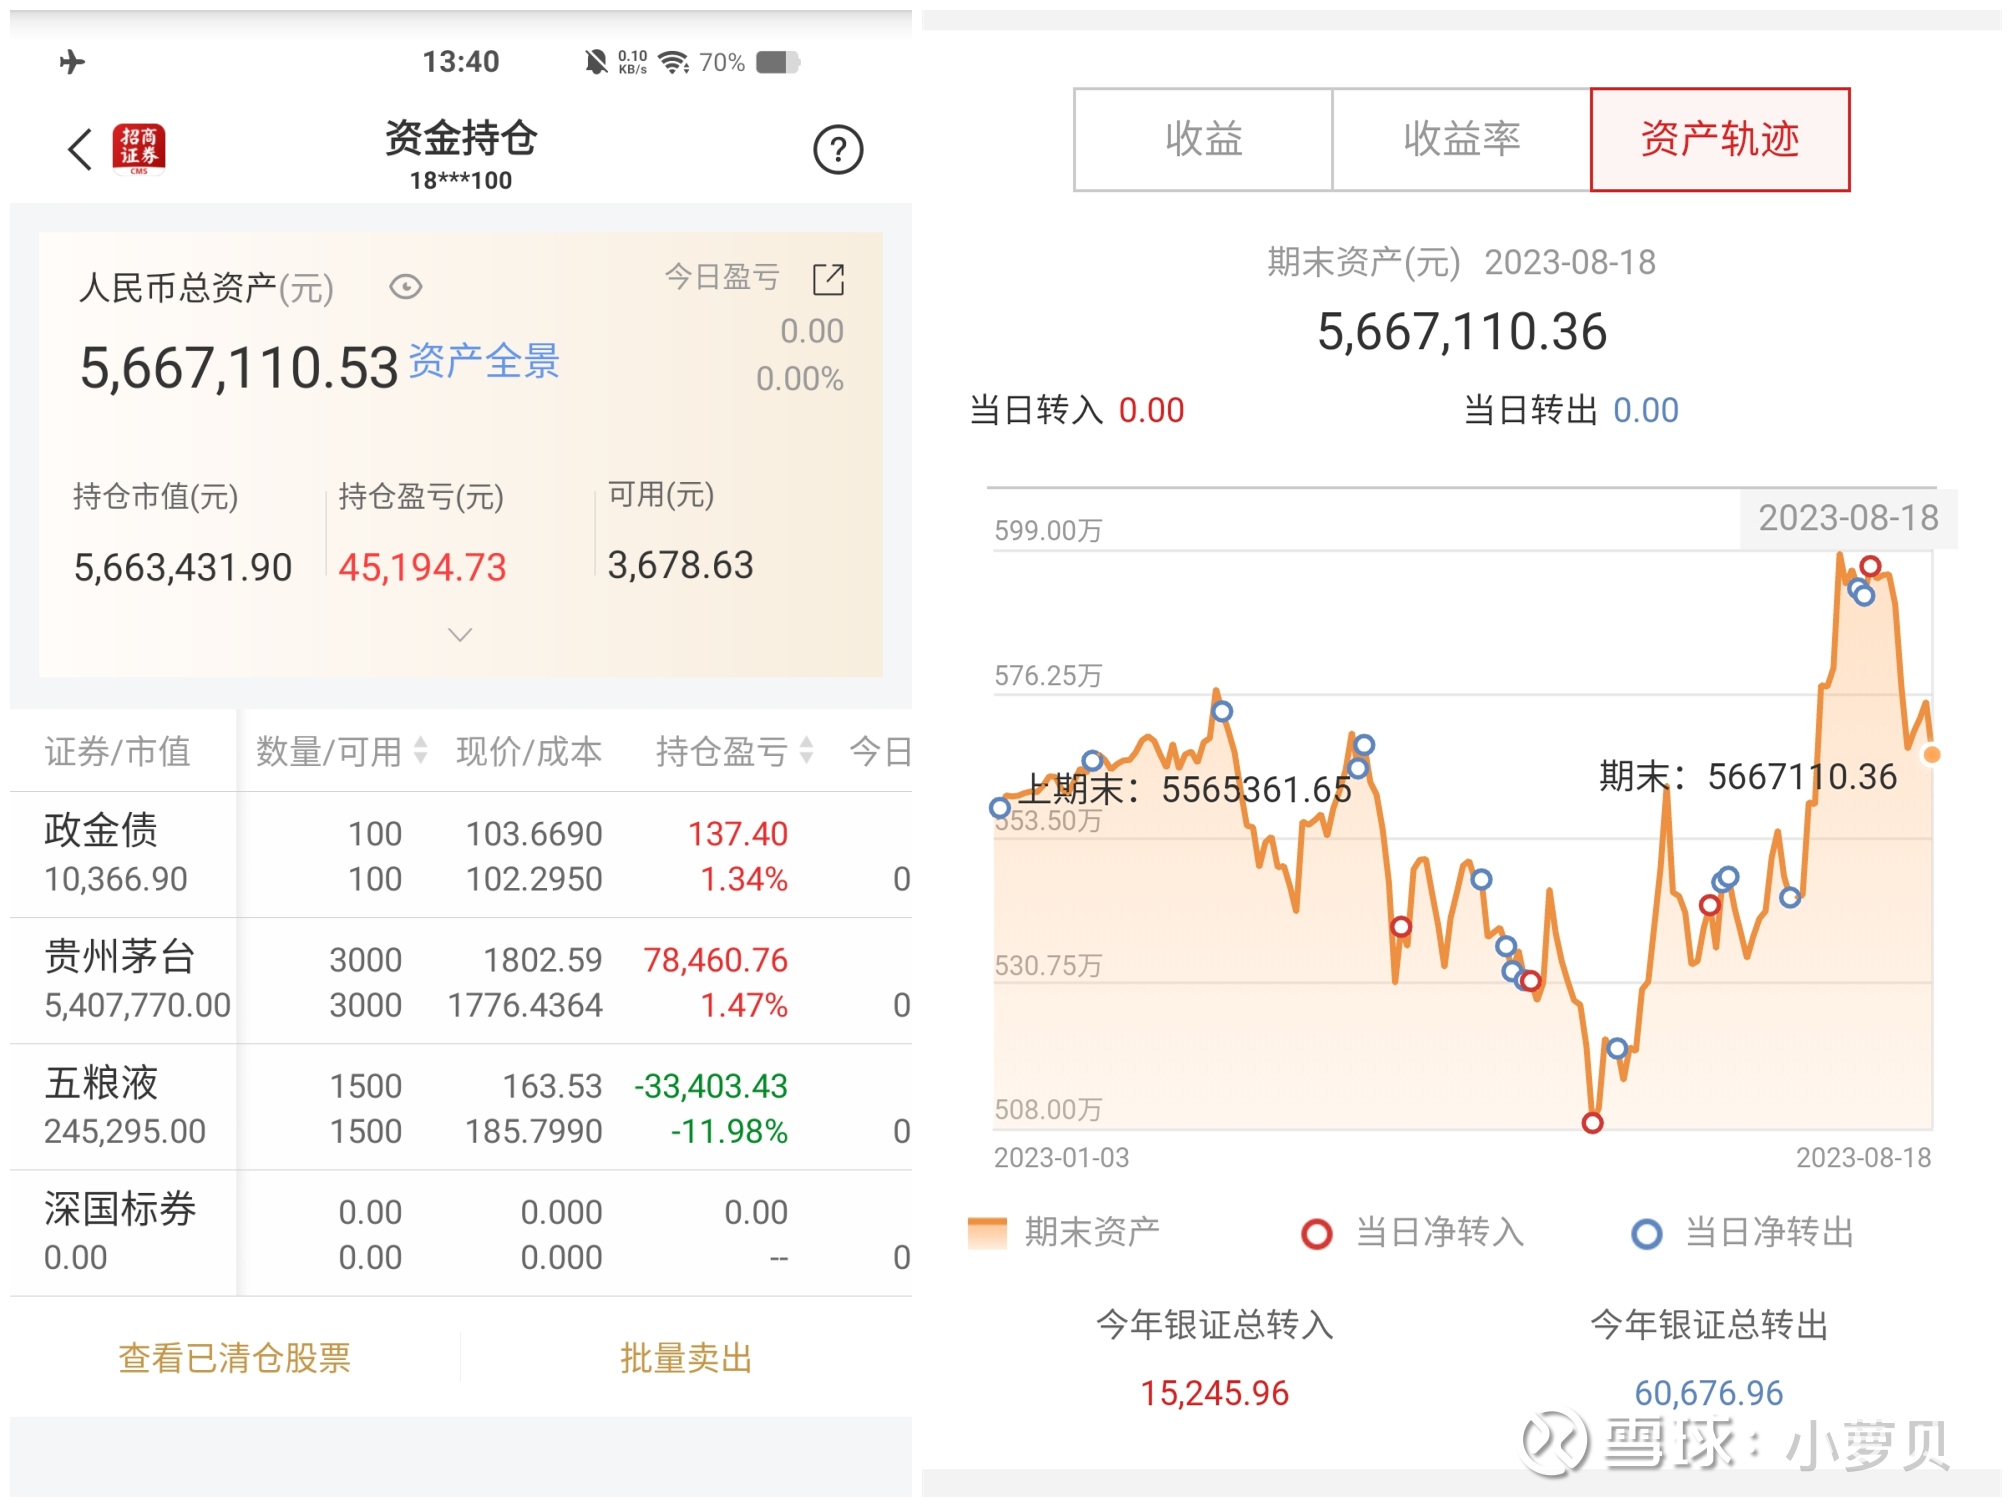Tap the muted notification bell icon

pos(596,63)
